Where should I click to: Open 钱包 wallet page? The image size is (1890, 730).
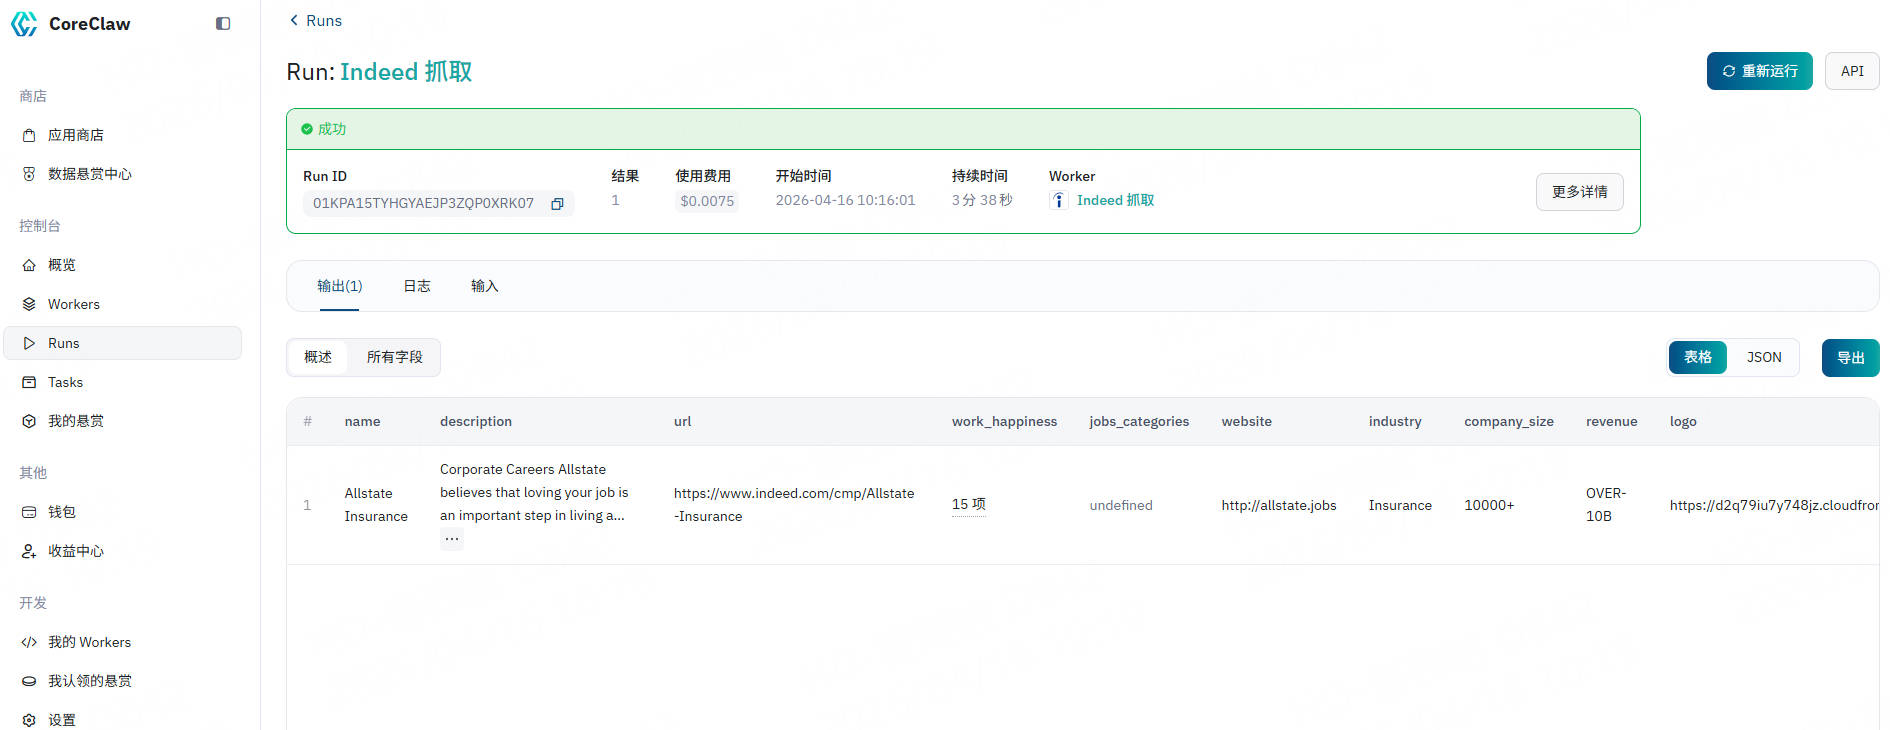(x=61, y=512)
